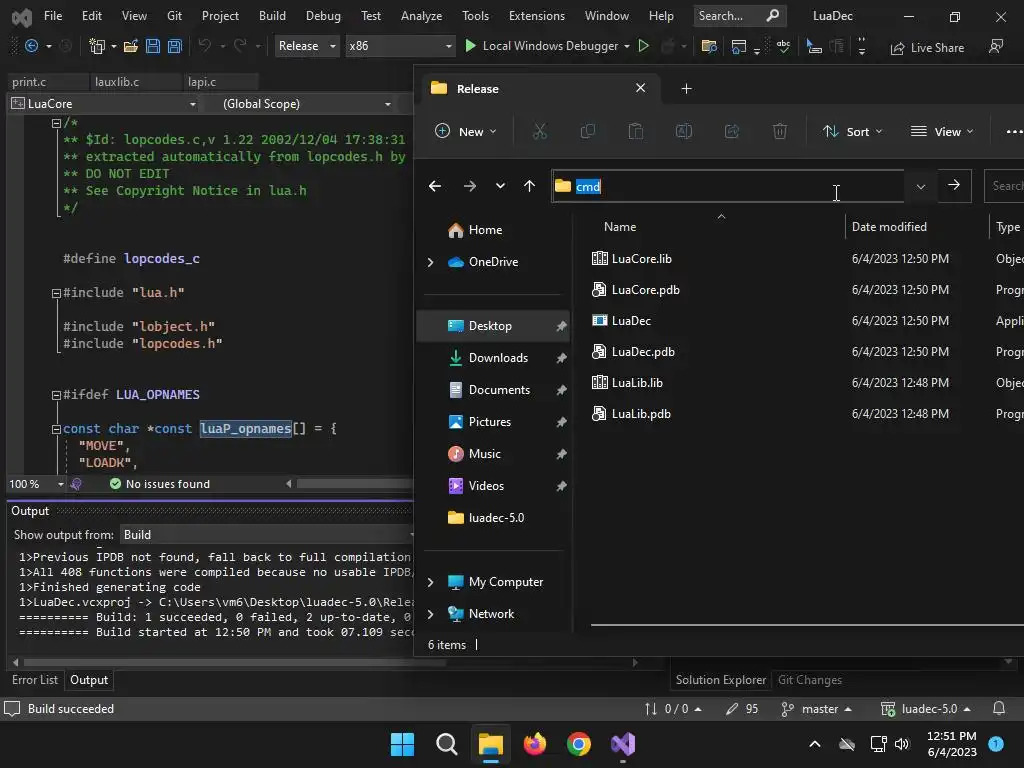This screenshot has width=1024, height=768.
Task: Open the Global Scope dropdown
Action: 306,104
